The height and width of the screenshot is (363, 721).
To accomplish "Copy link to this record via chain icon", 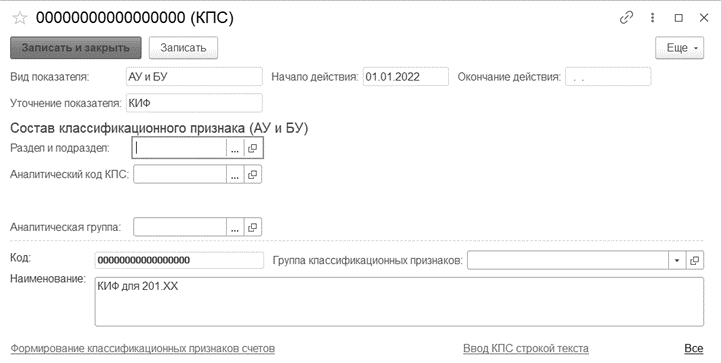I will point(626,18).
